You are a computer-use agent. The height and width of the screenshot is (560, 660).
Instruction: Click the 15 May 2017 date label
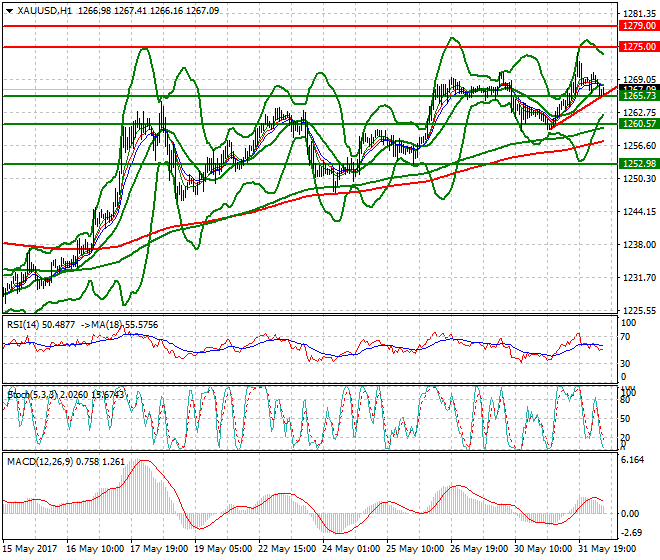[29, 549]
